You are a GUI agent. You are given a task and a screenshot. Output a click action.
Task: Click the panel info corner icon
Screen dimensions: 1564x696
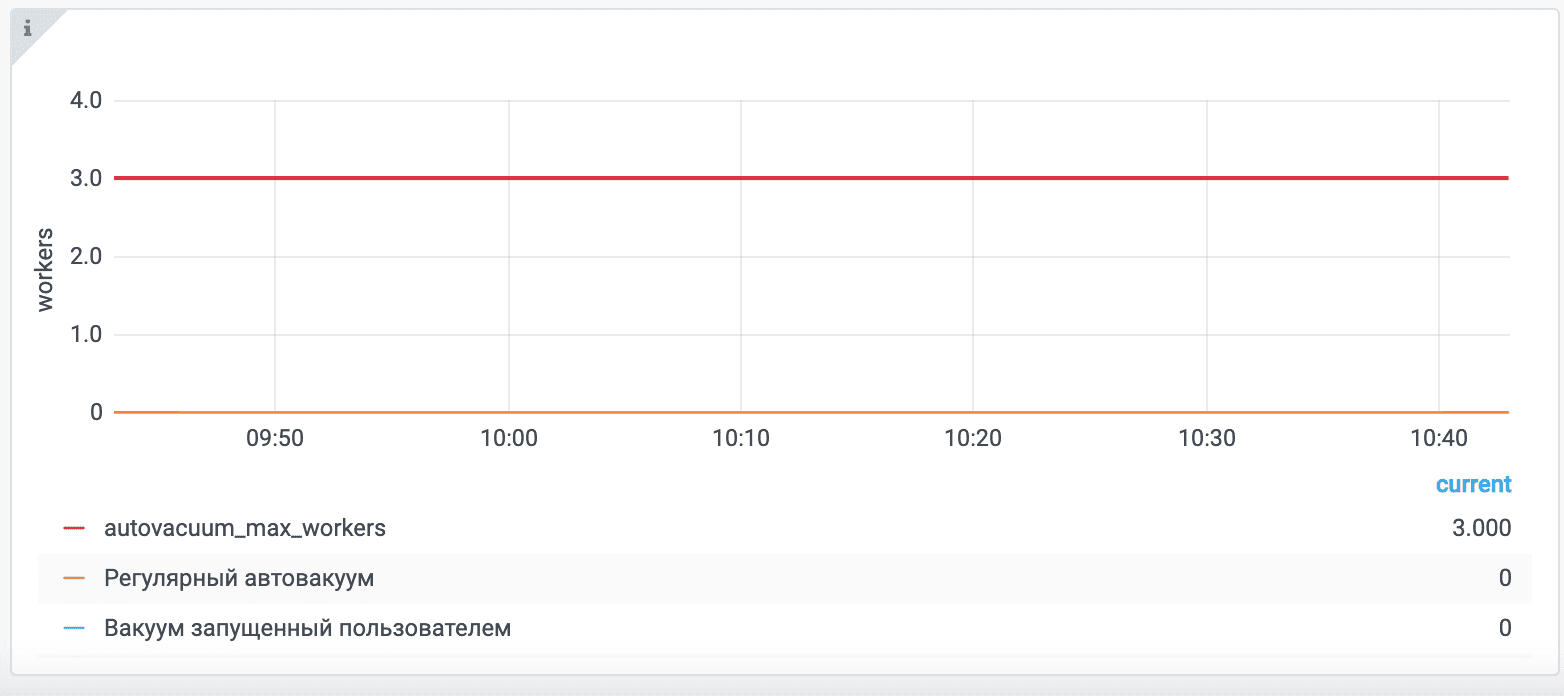(27, 28)
